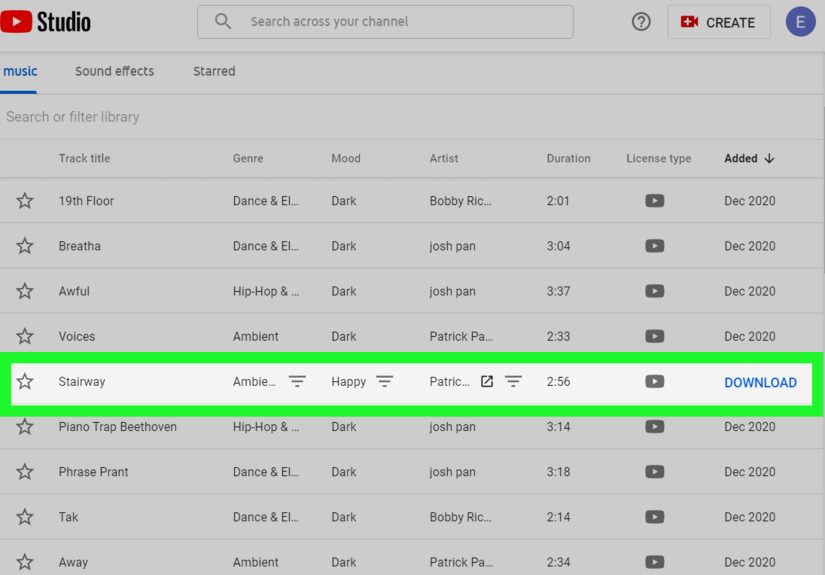Open the account avatar E
825x575 pixels.
tap(800, 22)
